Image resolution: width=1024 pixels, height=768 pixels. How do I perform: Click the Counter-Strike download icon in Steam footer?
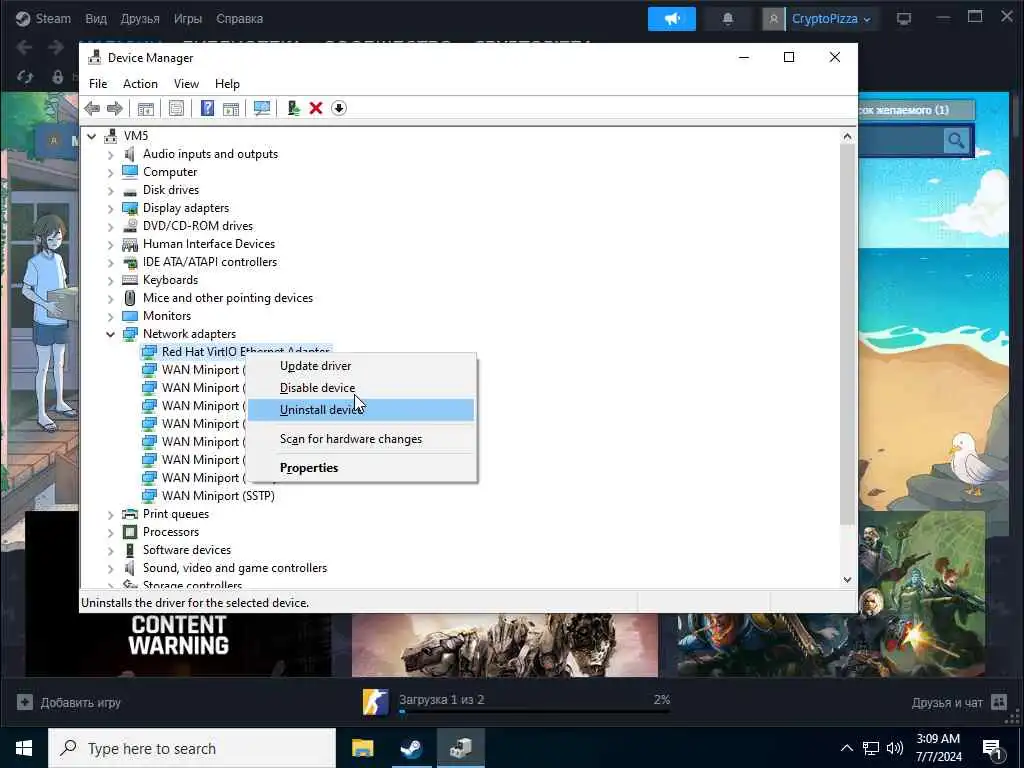coord(376,703)
